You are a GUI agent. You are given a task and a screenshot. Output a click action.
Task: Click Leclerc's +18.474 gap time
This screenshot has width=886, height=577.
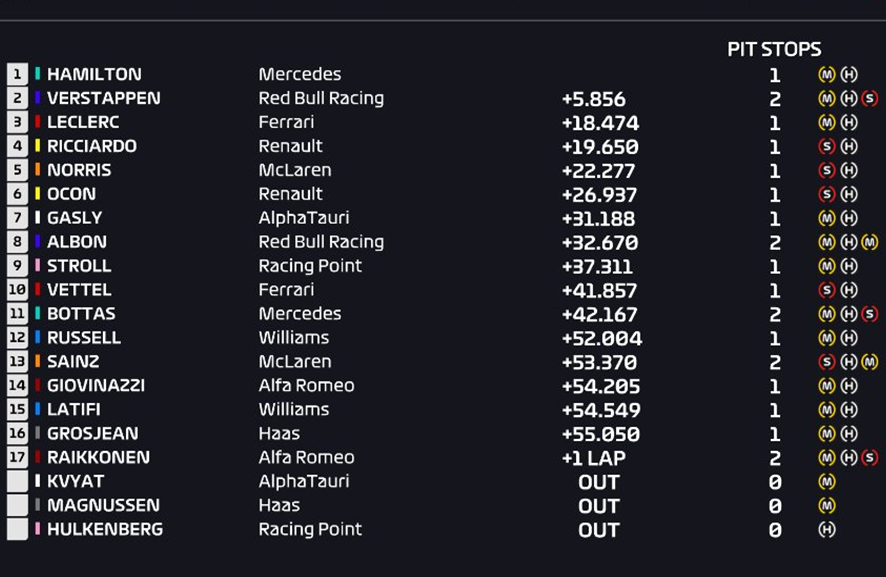point(600,123)
